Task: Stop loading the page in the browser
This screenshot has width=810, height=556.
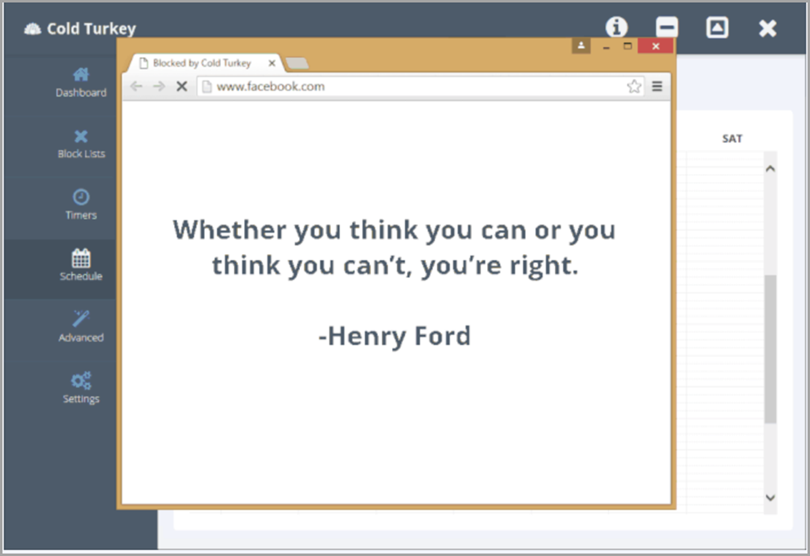Action: 182,86
